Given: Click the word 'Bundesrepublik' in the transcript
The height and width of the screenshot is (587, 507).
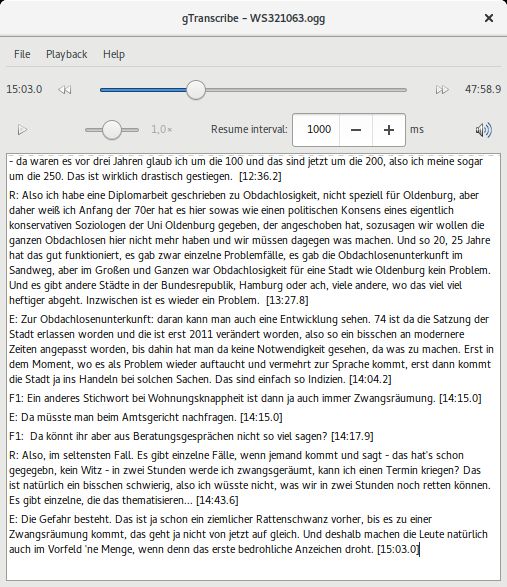Looking at the screenshot, I should point(198,285).
